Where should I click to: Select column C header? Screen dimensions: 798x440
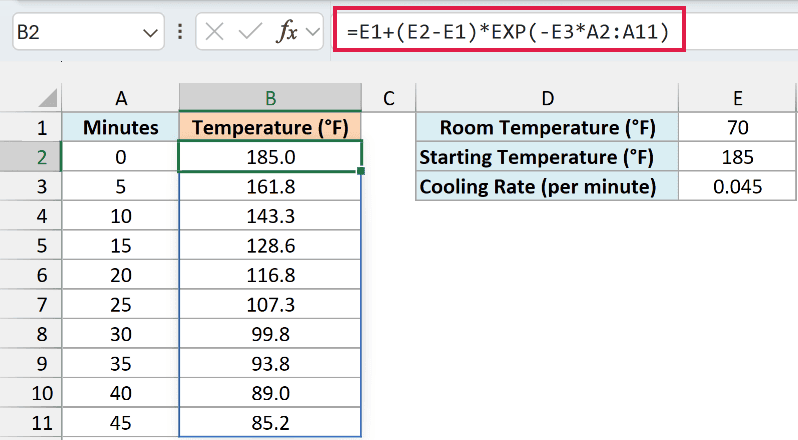389,98
